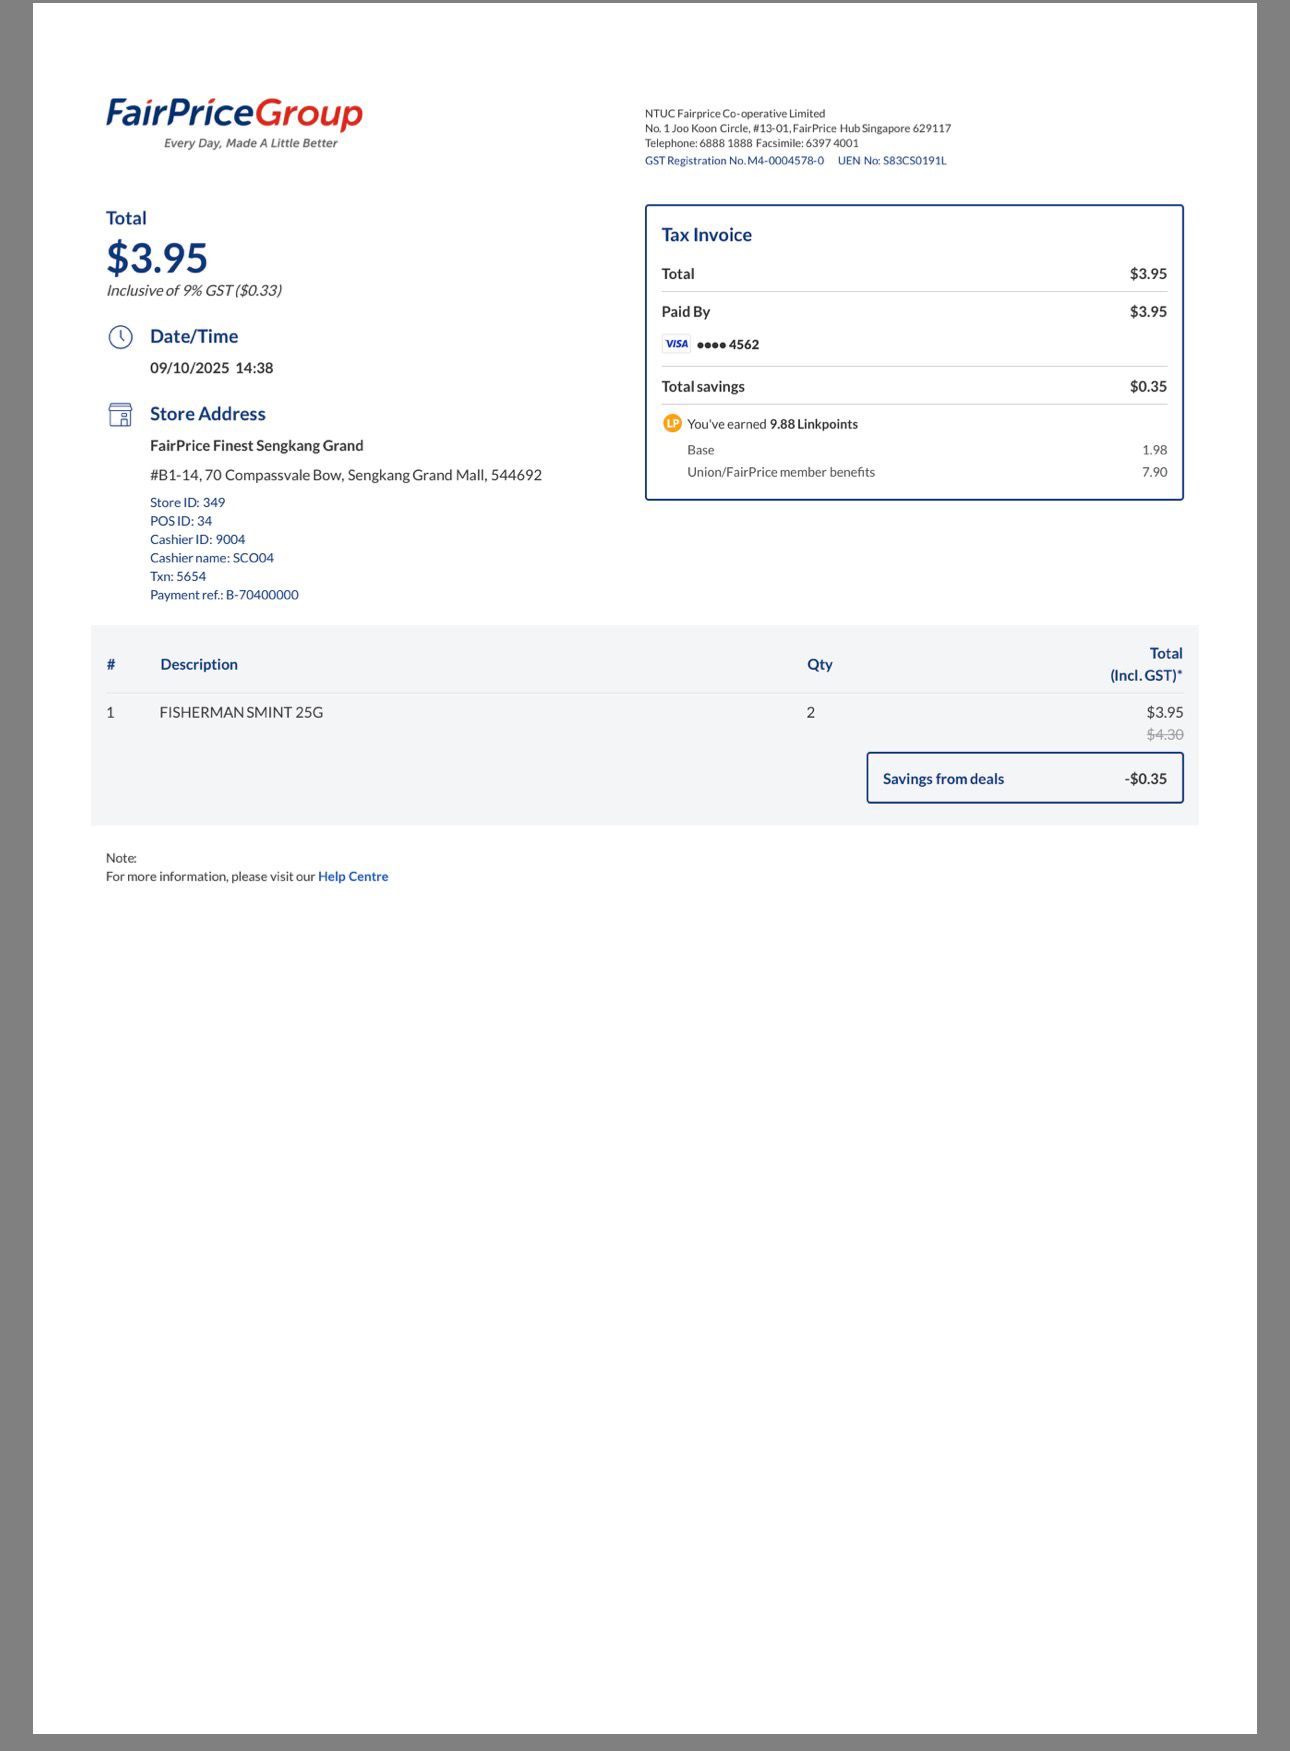Screen dimensions: 1290x1751
Task: Click the quantity 2 for FISHERMAN SMINT
Action: pos(811,713)
